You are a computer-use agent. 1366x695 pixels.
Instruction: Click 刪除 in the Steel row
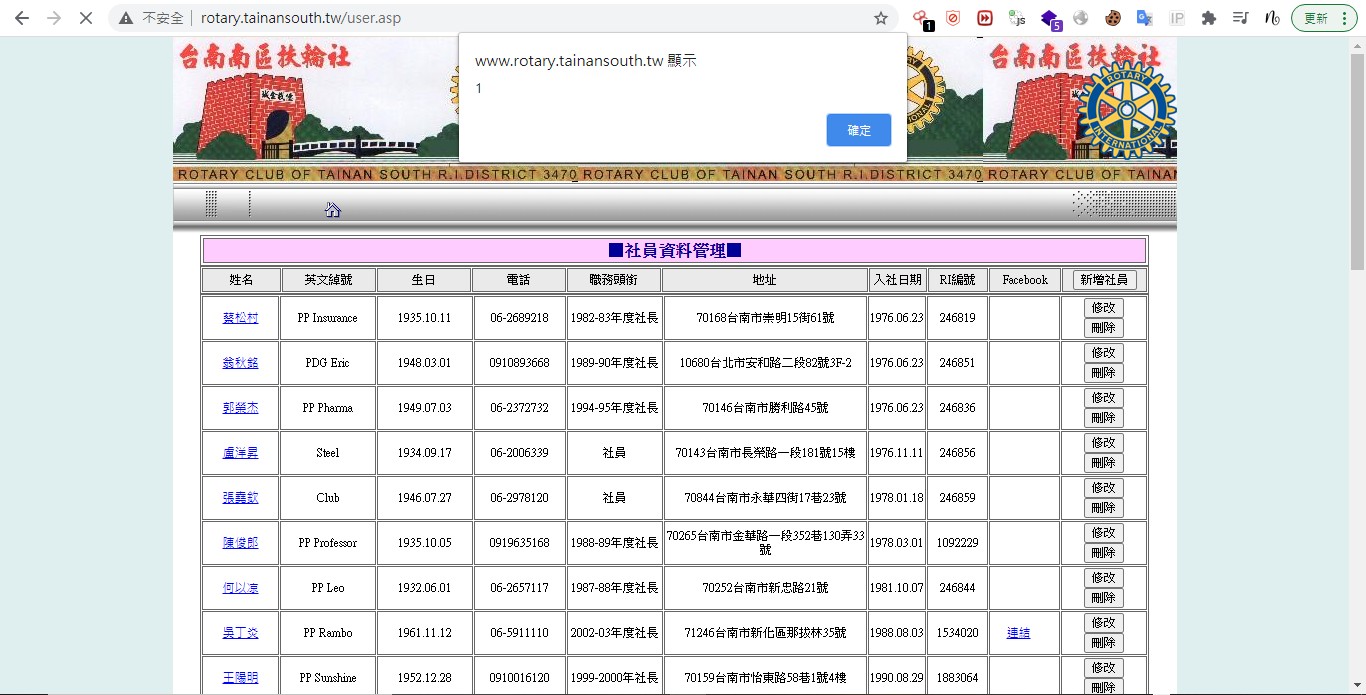point(1104,463)
